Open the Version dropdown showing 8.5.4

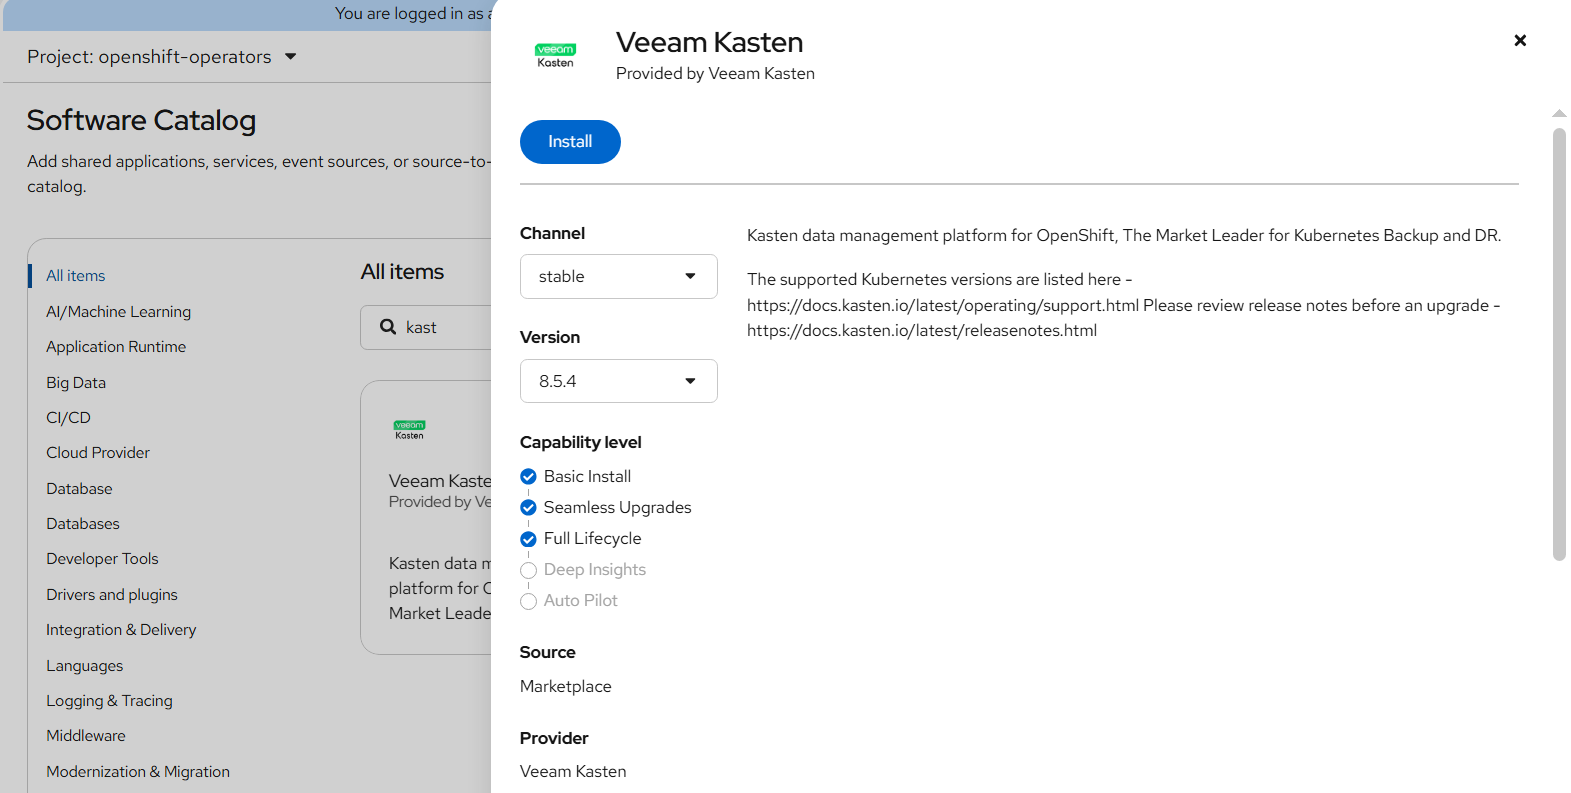[x=618, y=381]
